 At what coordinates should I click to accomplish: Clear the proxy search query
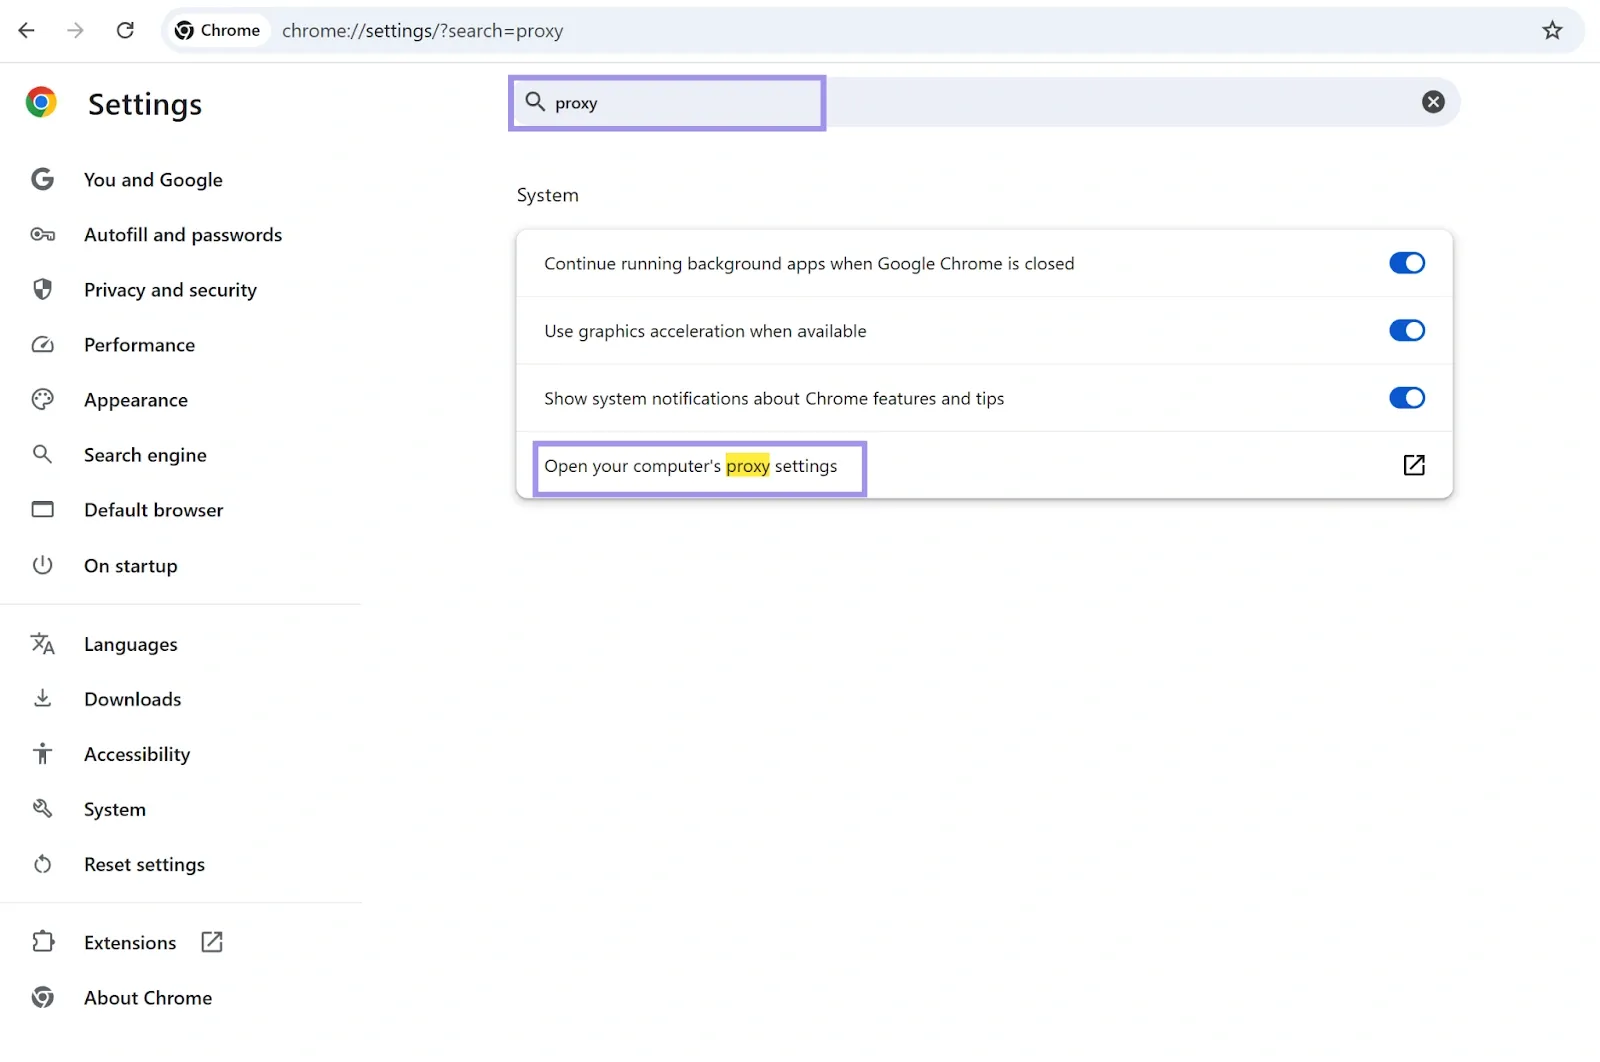tap(1433, 101)
